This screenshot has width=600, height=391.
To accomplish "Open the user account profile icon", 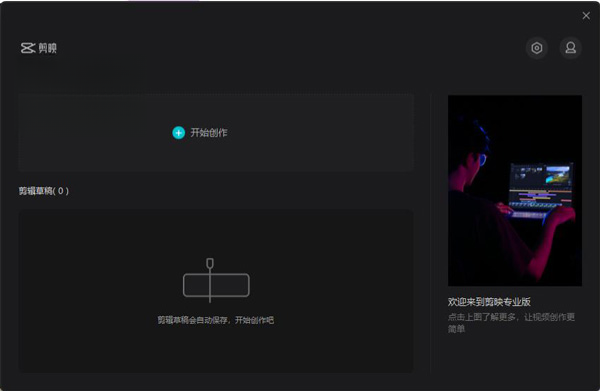I will 571,48.
